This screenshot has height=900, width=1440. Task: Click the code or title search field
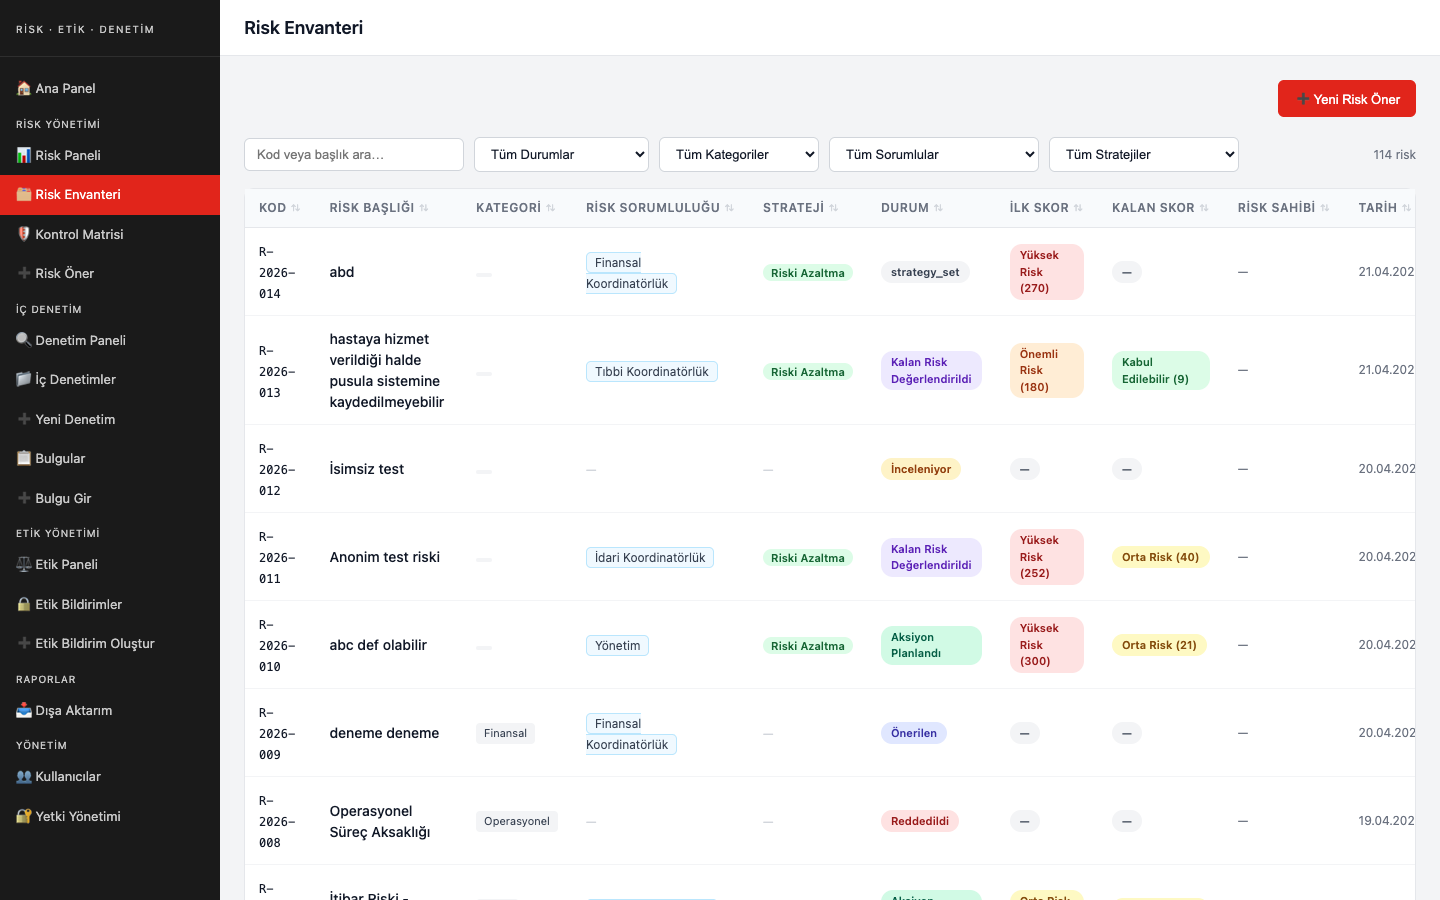pyautogui.click(x=354, y=154)
